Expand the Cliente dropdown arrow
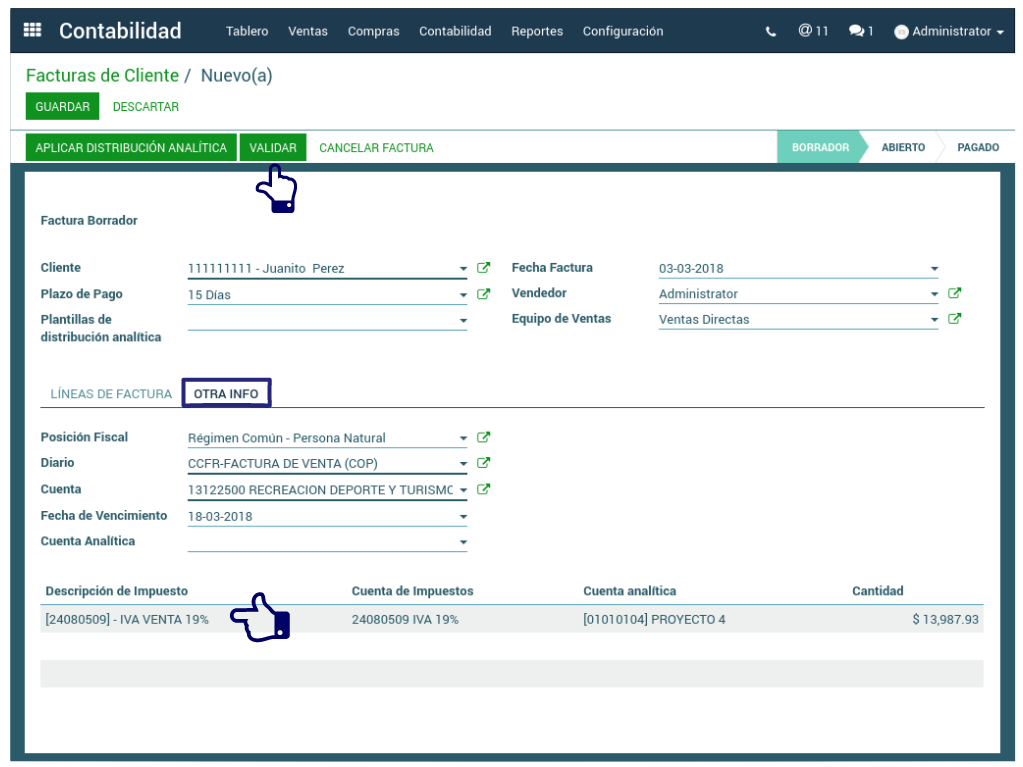 click(463, 269)
